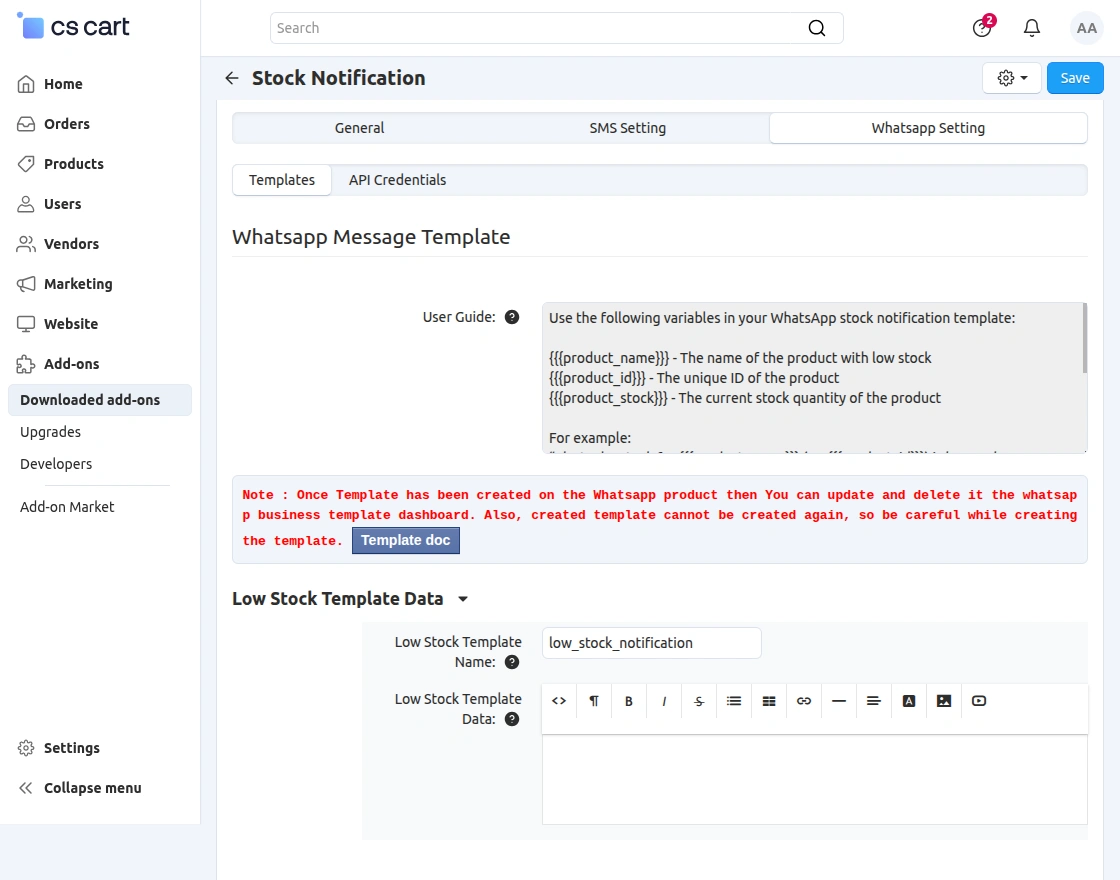Screen dimensions: 1120x880
Task: Click the strikethrough formatting icon
Action: [x=699, y=701]
